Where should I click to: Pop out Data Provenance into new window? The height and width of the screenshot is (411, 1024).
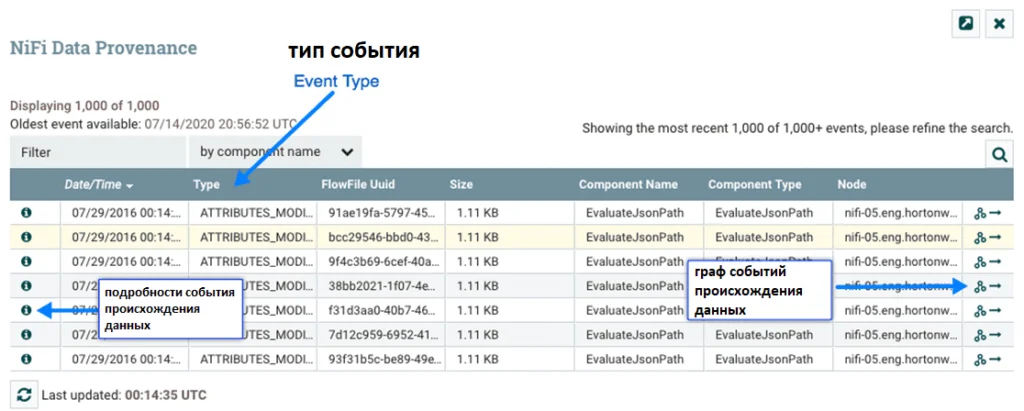point(965,24)
